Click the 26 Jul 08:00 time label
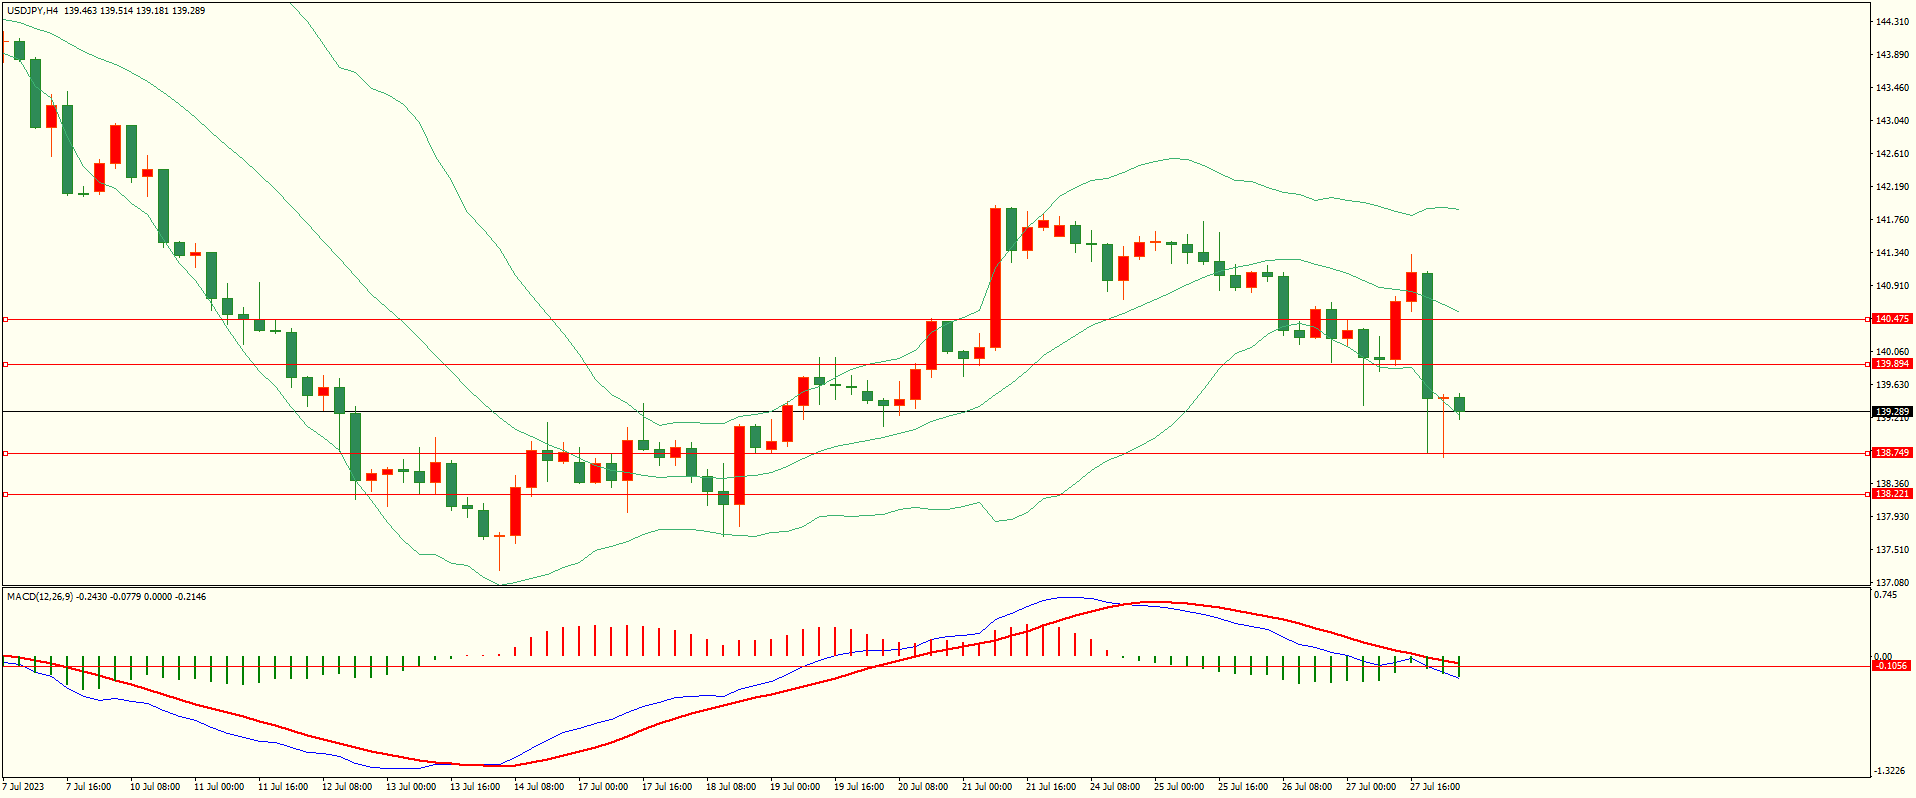The height and width of the screenshot is (798, 1916). (x=1307, y=787)
